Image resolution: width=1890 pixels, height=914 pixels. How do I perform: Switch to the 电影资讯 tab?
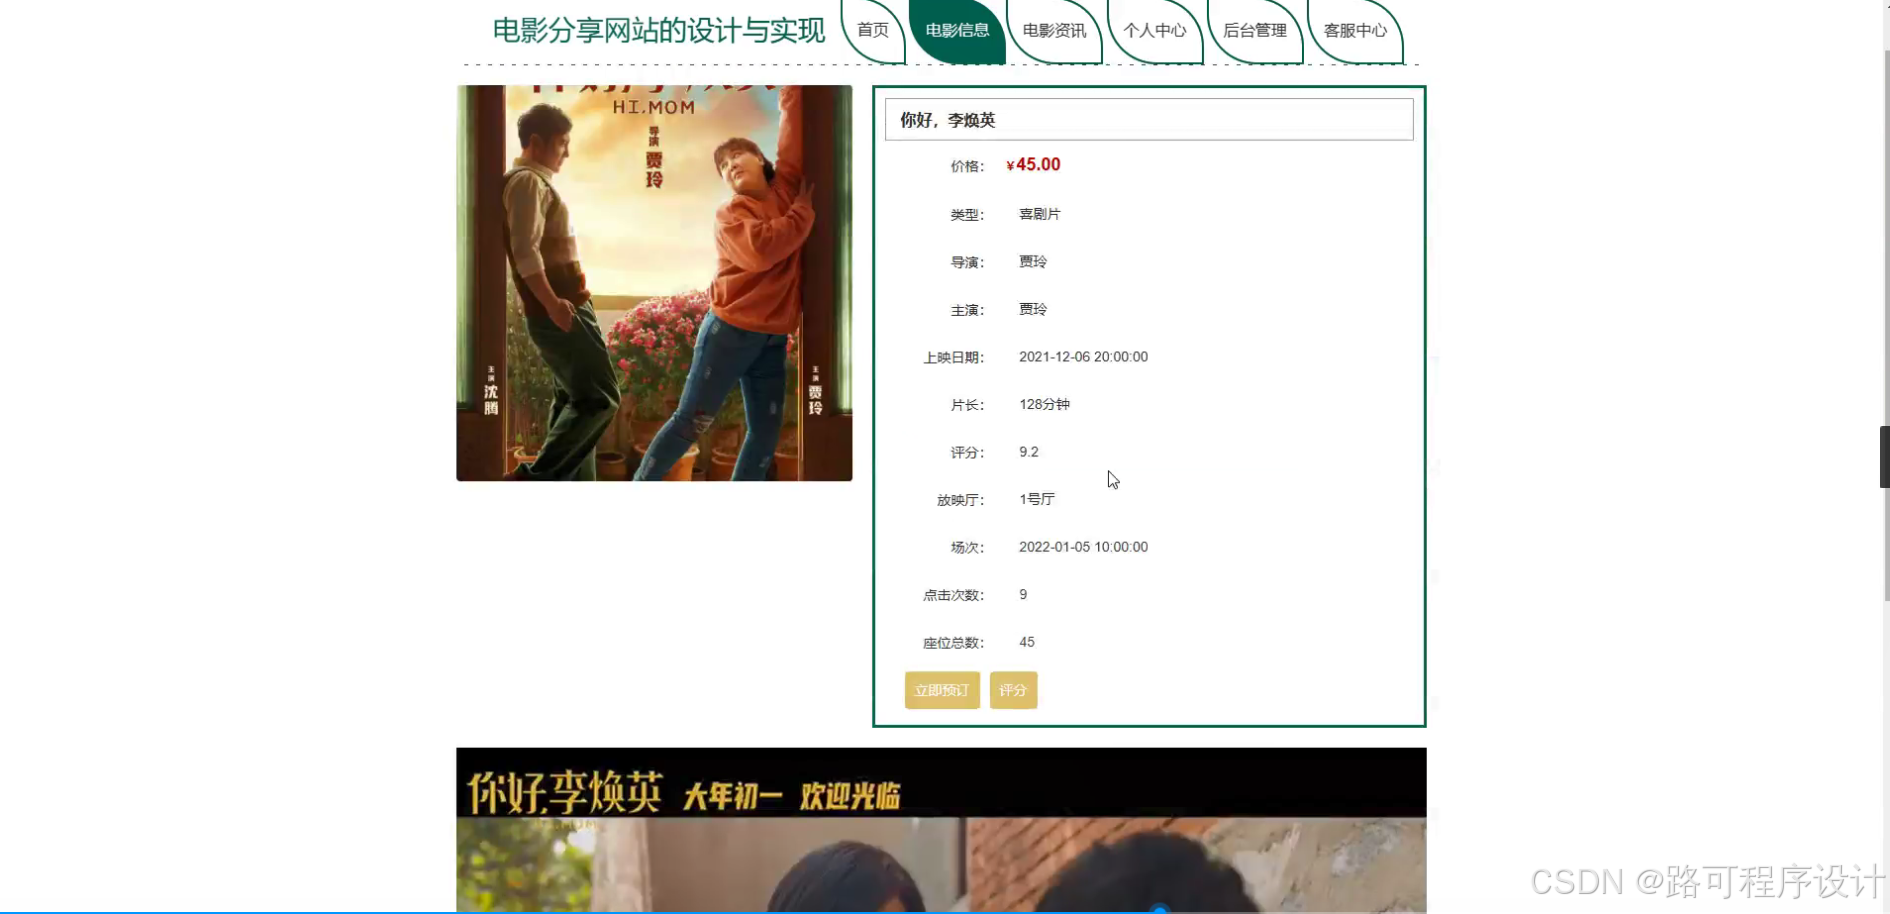point(1054,31)
